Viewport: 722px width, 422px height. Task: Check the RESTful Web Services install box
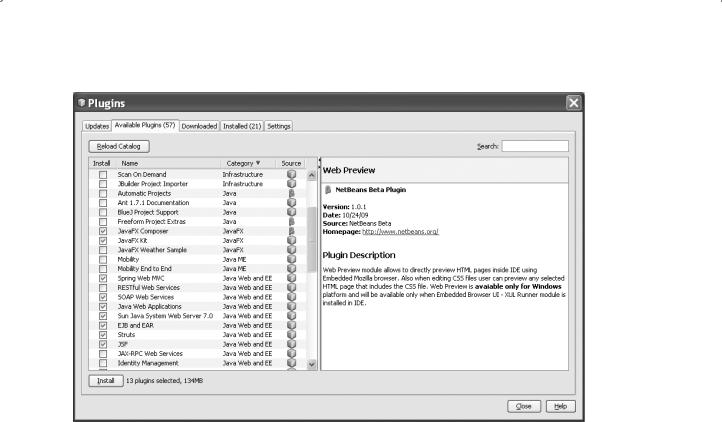pos(103,287)
